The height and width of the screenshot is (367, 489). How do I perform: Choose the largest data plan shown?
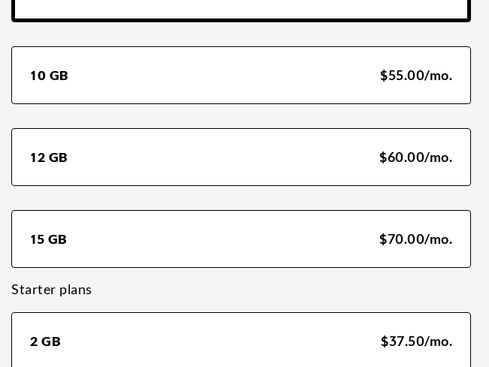click(x=241, y=239)
